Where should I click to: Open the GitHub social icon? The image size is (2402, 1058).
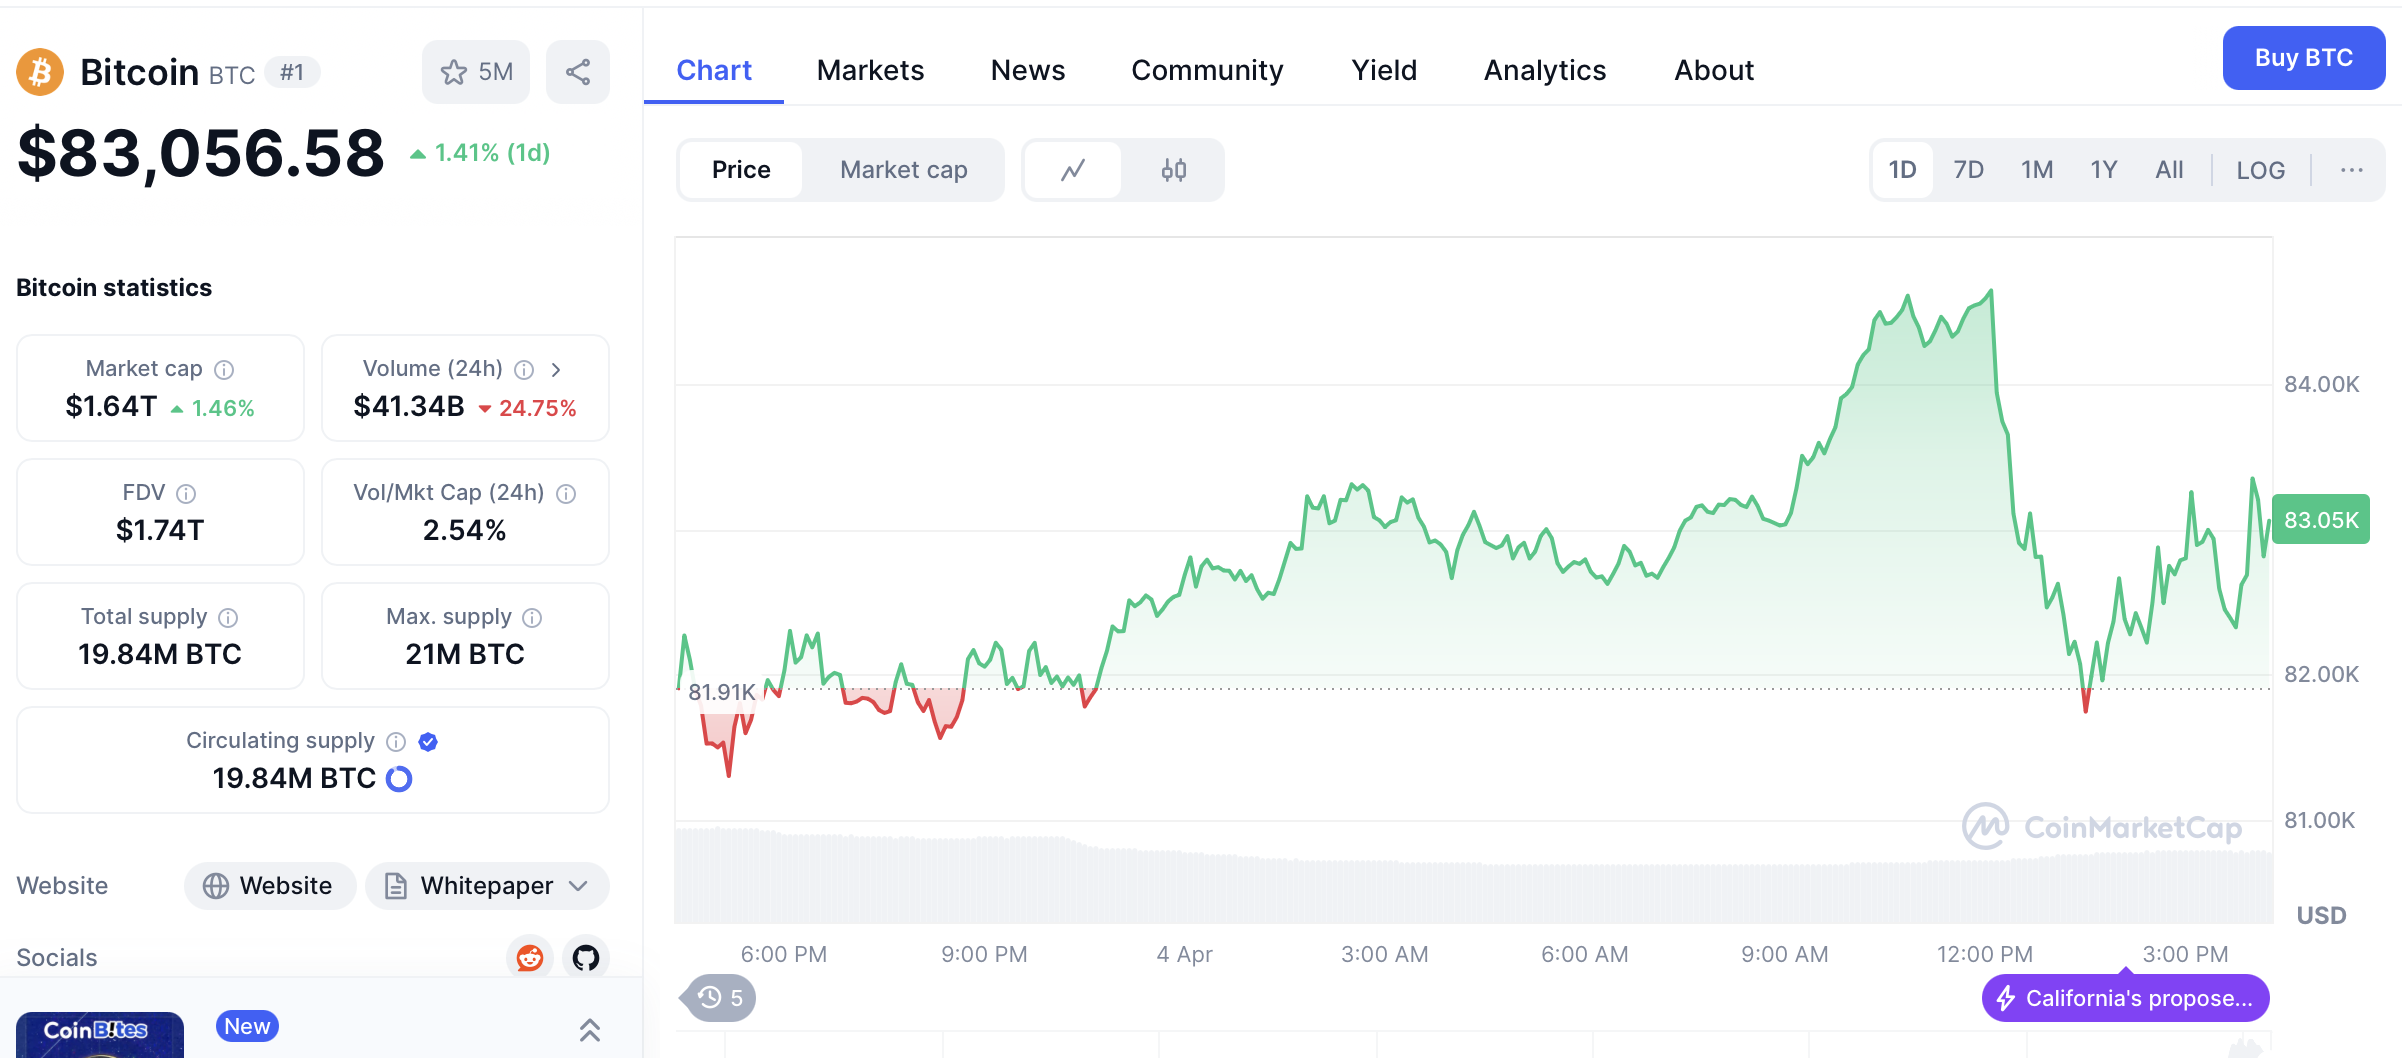(x=586, y=958)
